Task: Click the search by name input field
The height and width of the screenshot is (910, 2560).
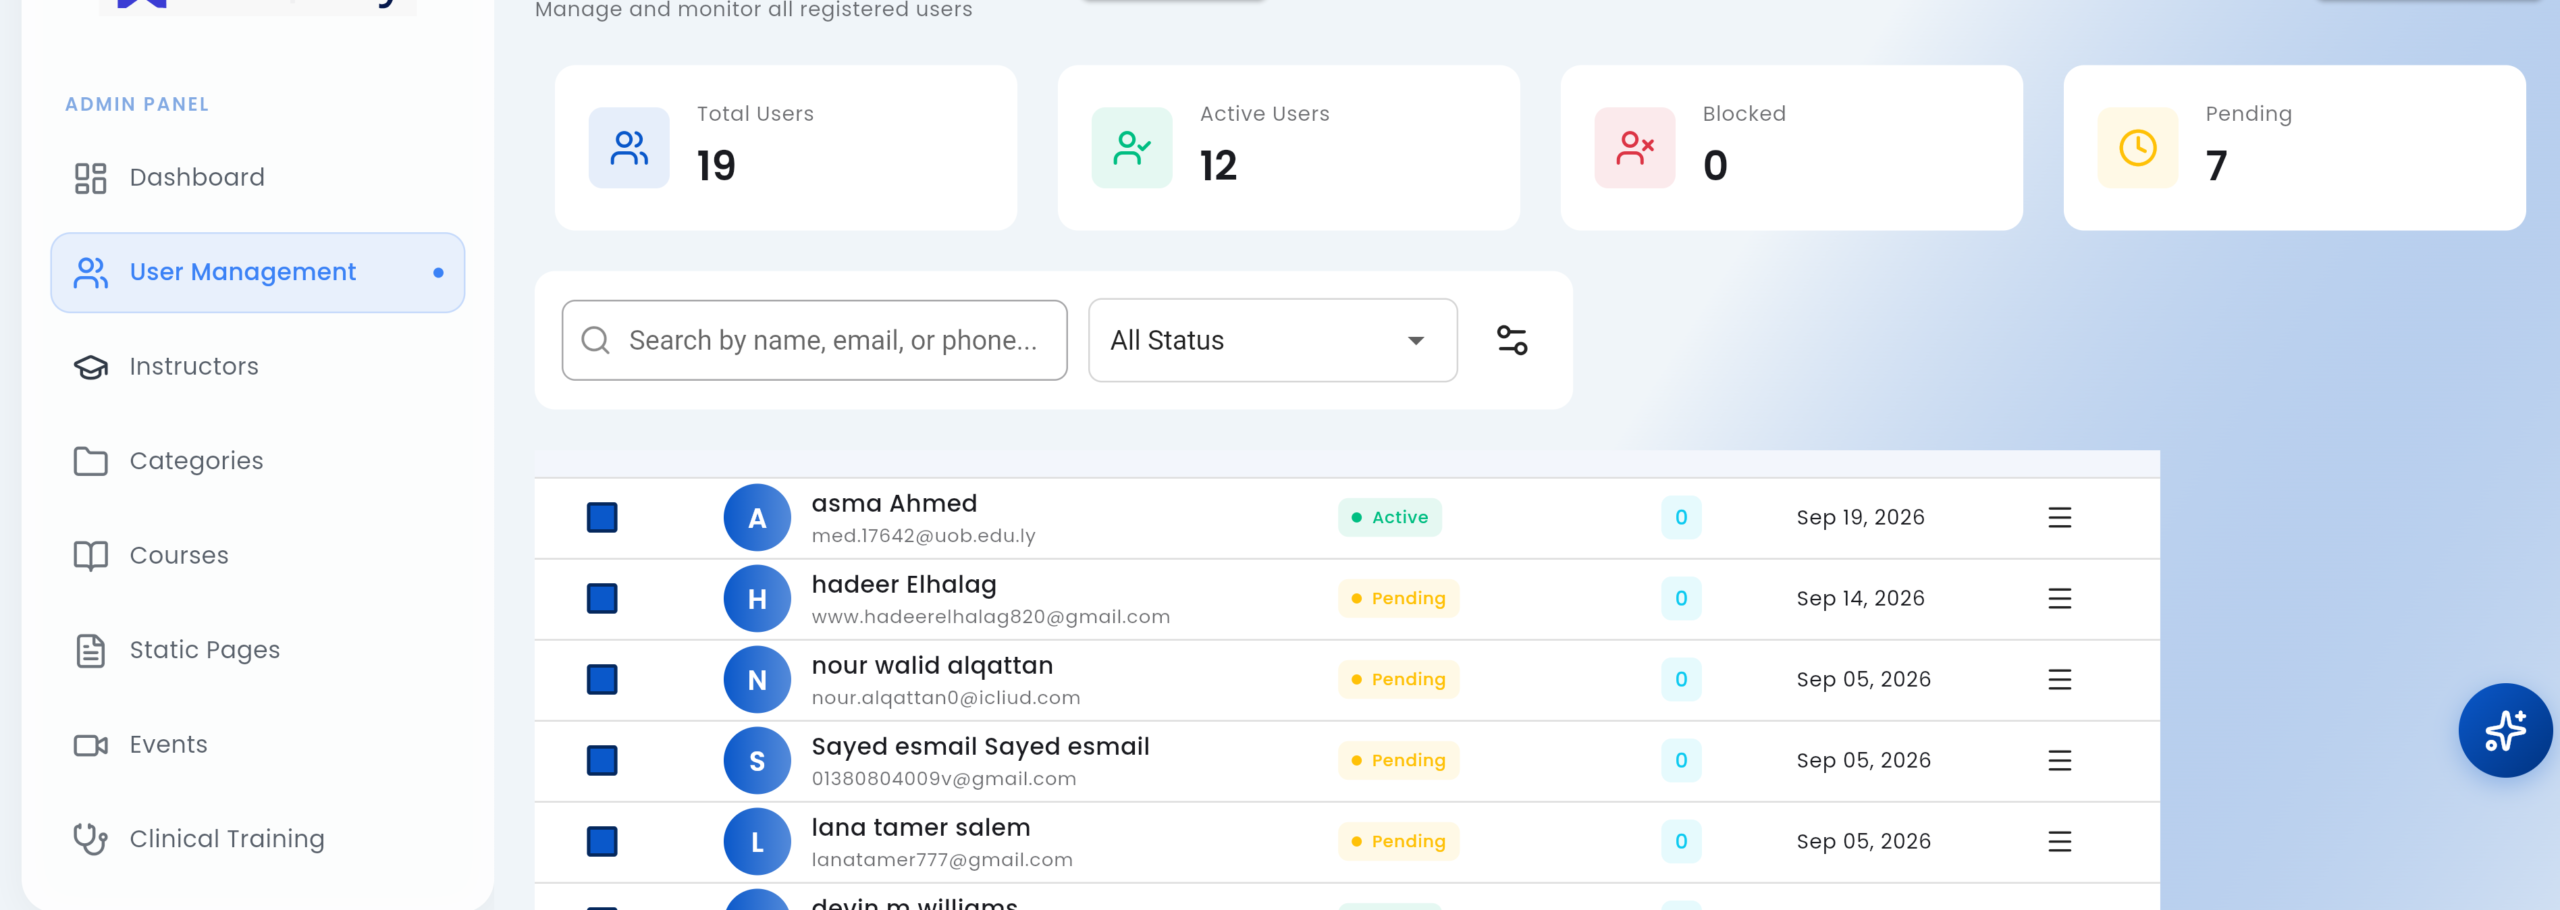Action: click(814, 340)
